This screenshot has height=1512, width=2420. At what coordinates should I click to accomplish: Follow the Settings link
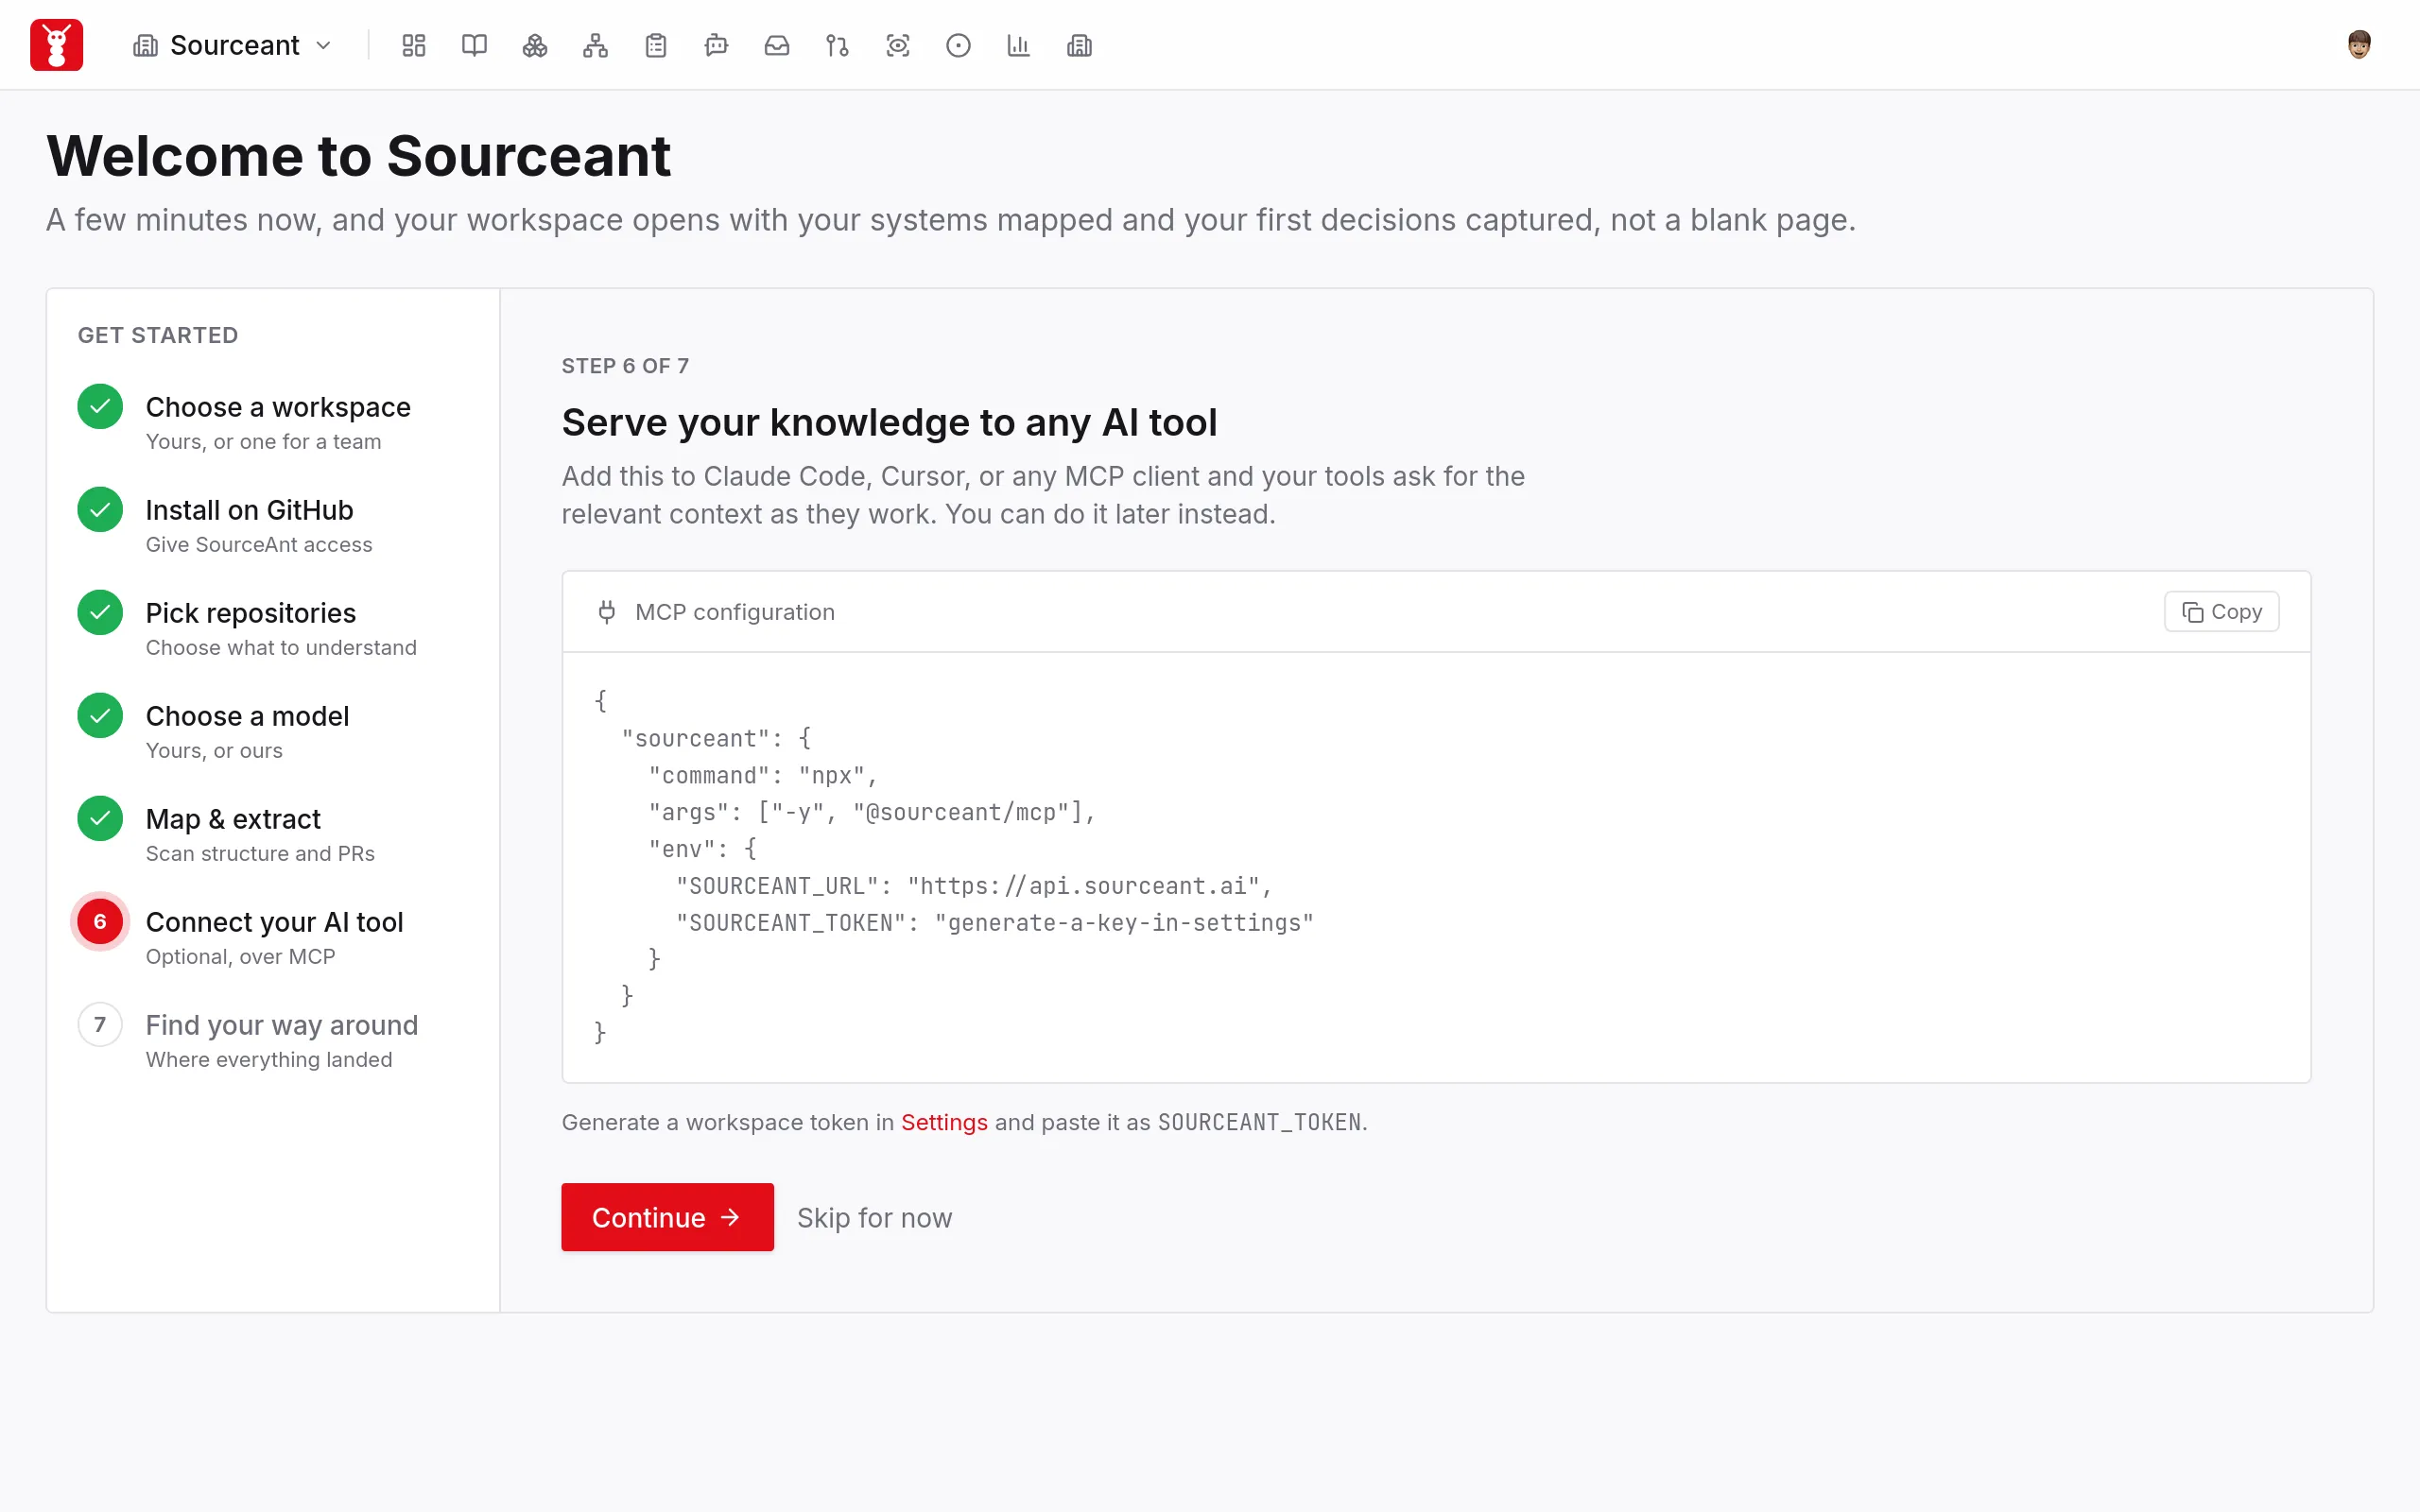pyautogui.click(x=944, y=1122)
